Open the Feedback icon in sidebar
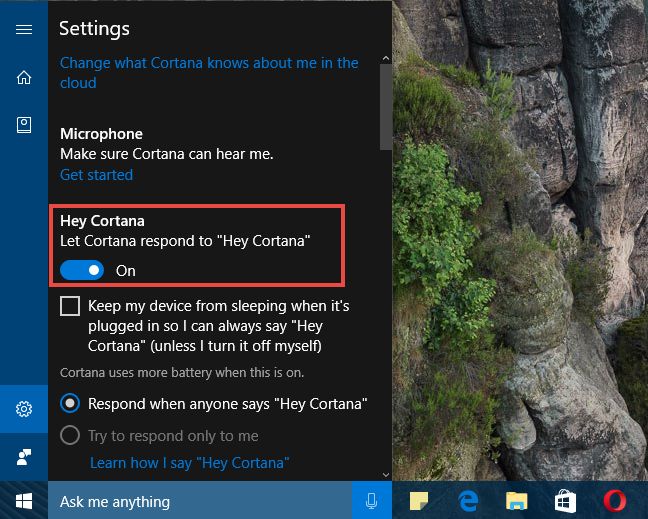 (24, 457)
